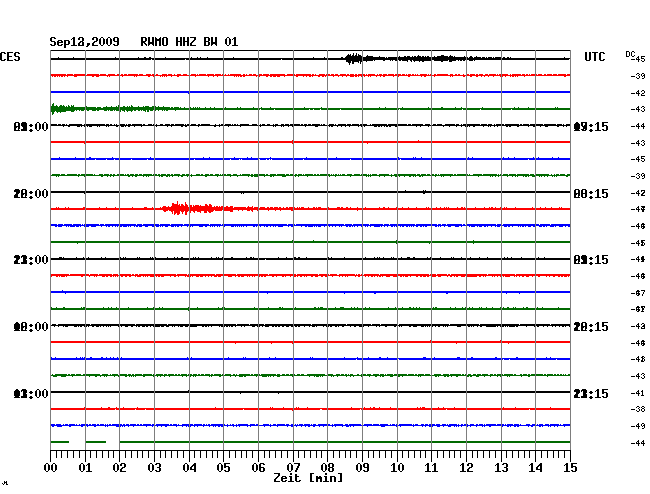The width and height of the screenshot is (650, 494).
Task: Click the "UTC" label at upper right
Action: [x=594, y=57]
